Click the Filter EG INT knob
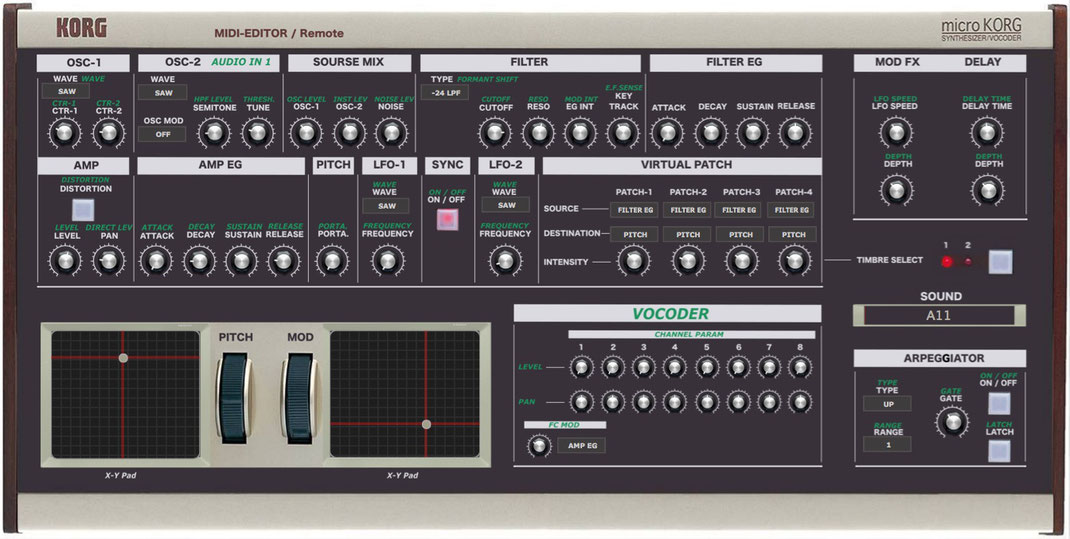The height and width of the screenshot is (539, 1070). [580, 133]
